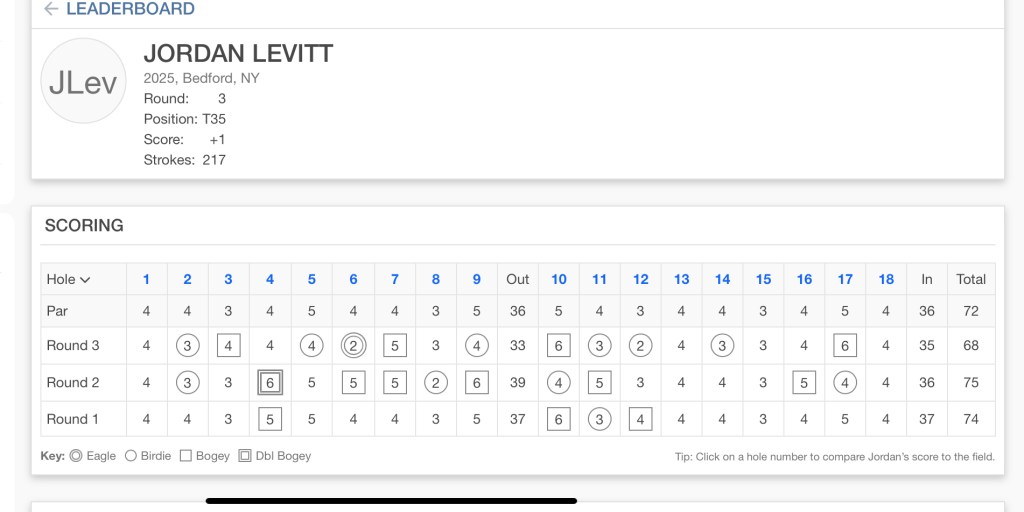Click the Eagle icon in the key
This screenshot has height=512, width=1024.
pyautogui.click(x=76, y=456)
